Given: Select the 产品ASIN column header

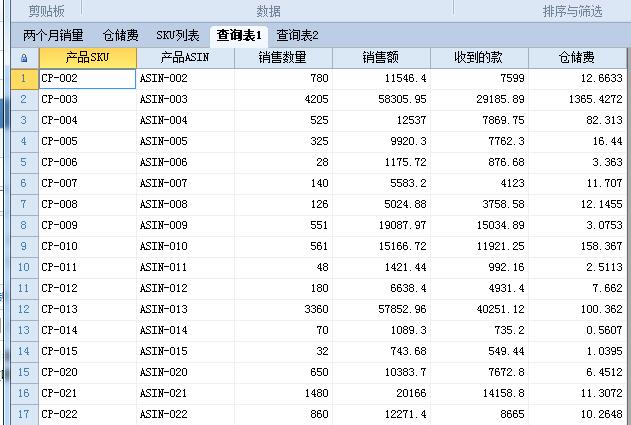Looking at the screenshot, I should (185, 58).
